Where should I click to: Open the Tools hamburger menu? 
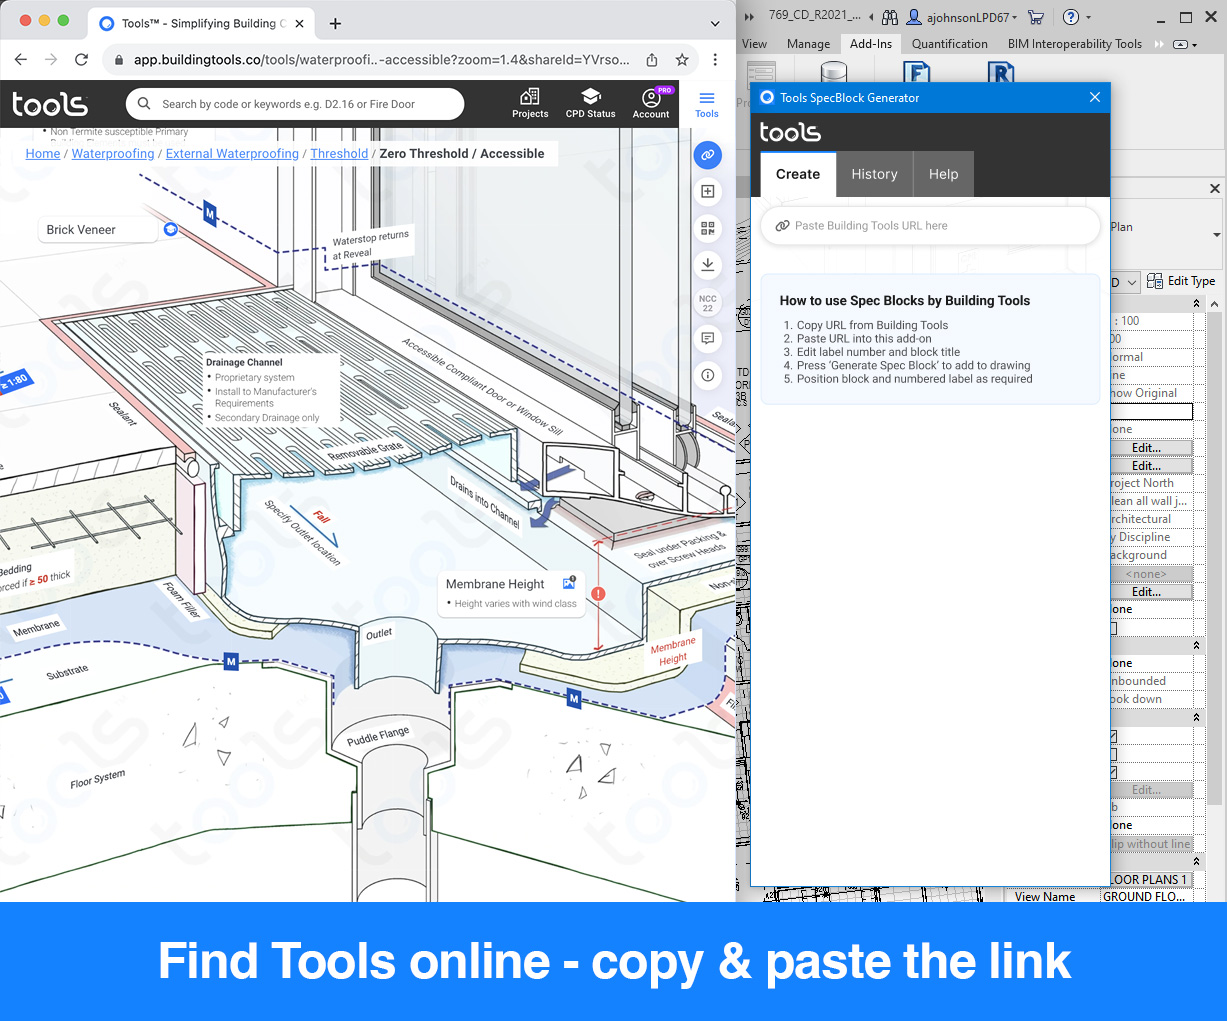coord(707,103)
